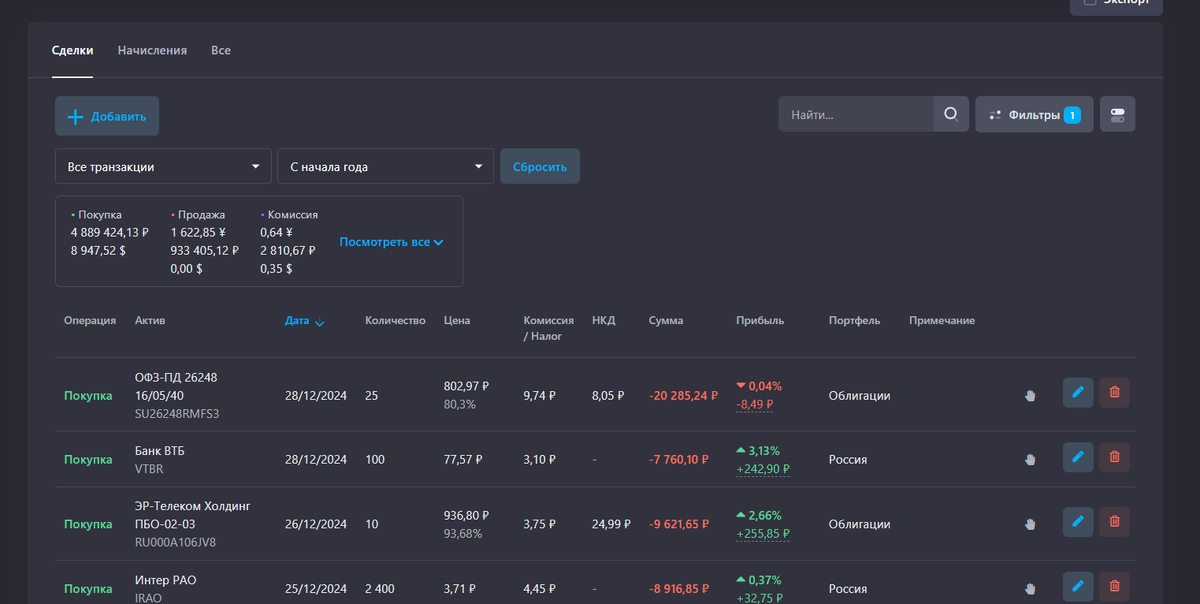Edit the ОФЗ-ПД 26248 transaction
The height and width of the screenshot is (604, 1200).
coord(1078,392)
